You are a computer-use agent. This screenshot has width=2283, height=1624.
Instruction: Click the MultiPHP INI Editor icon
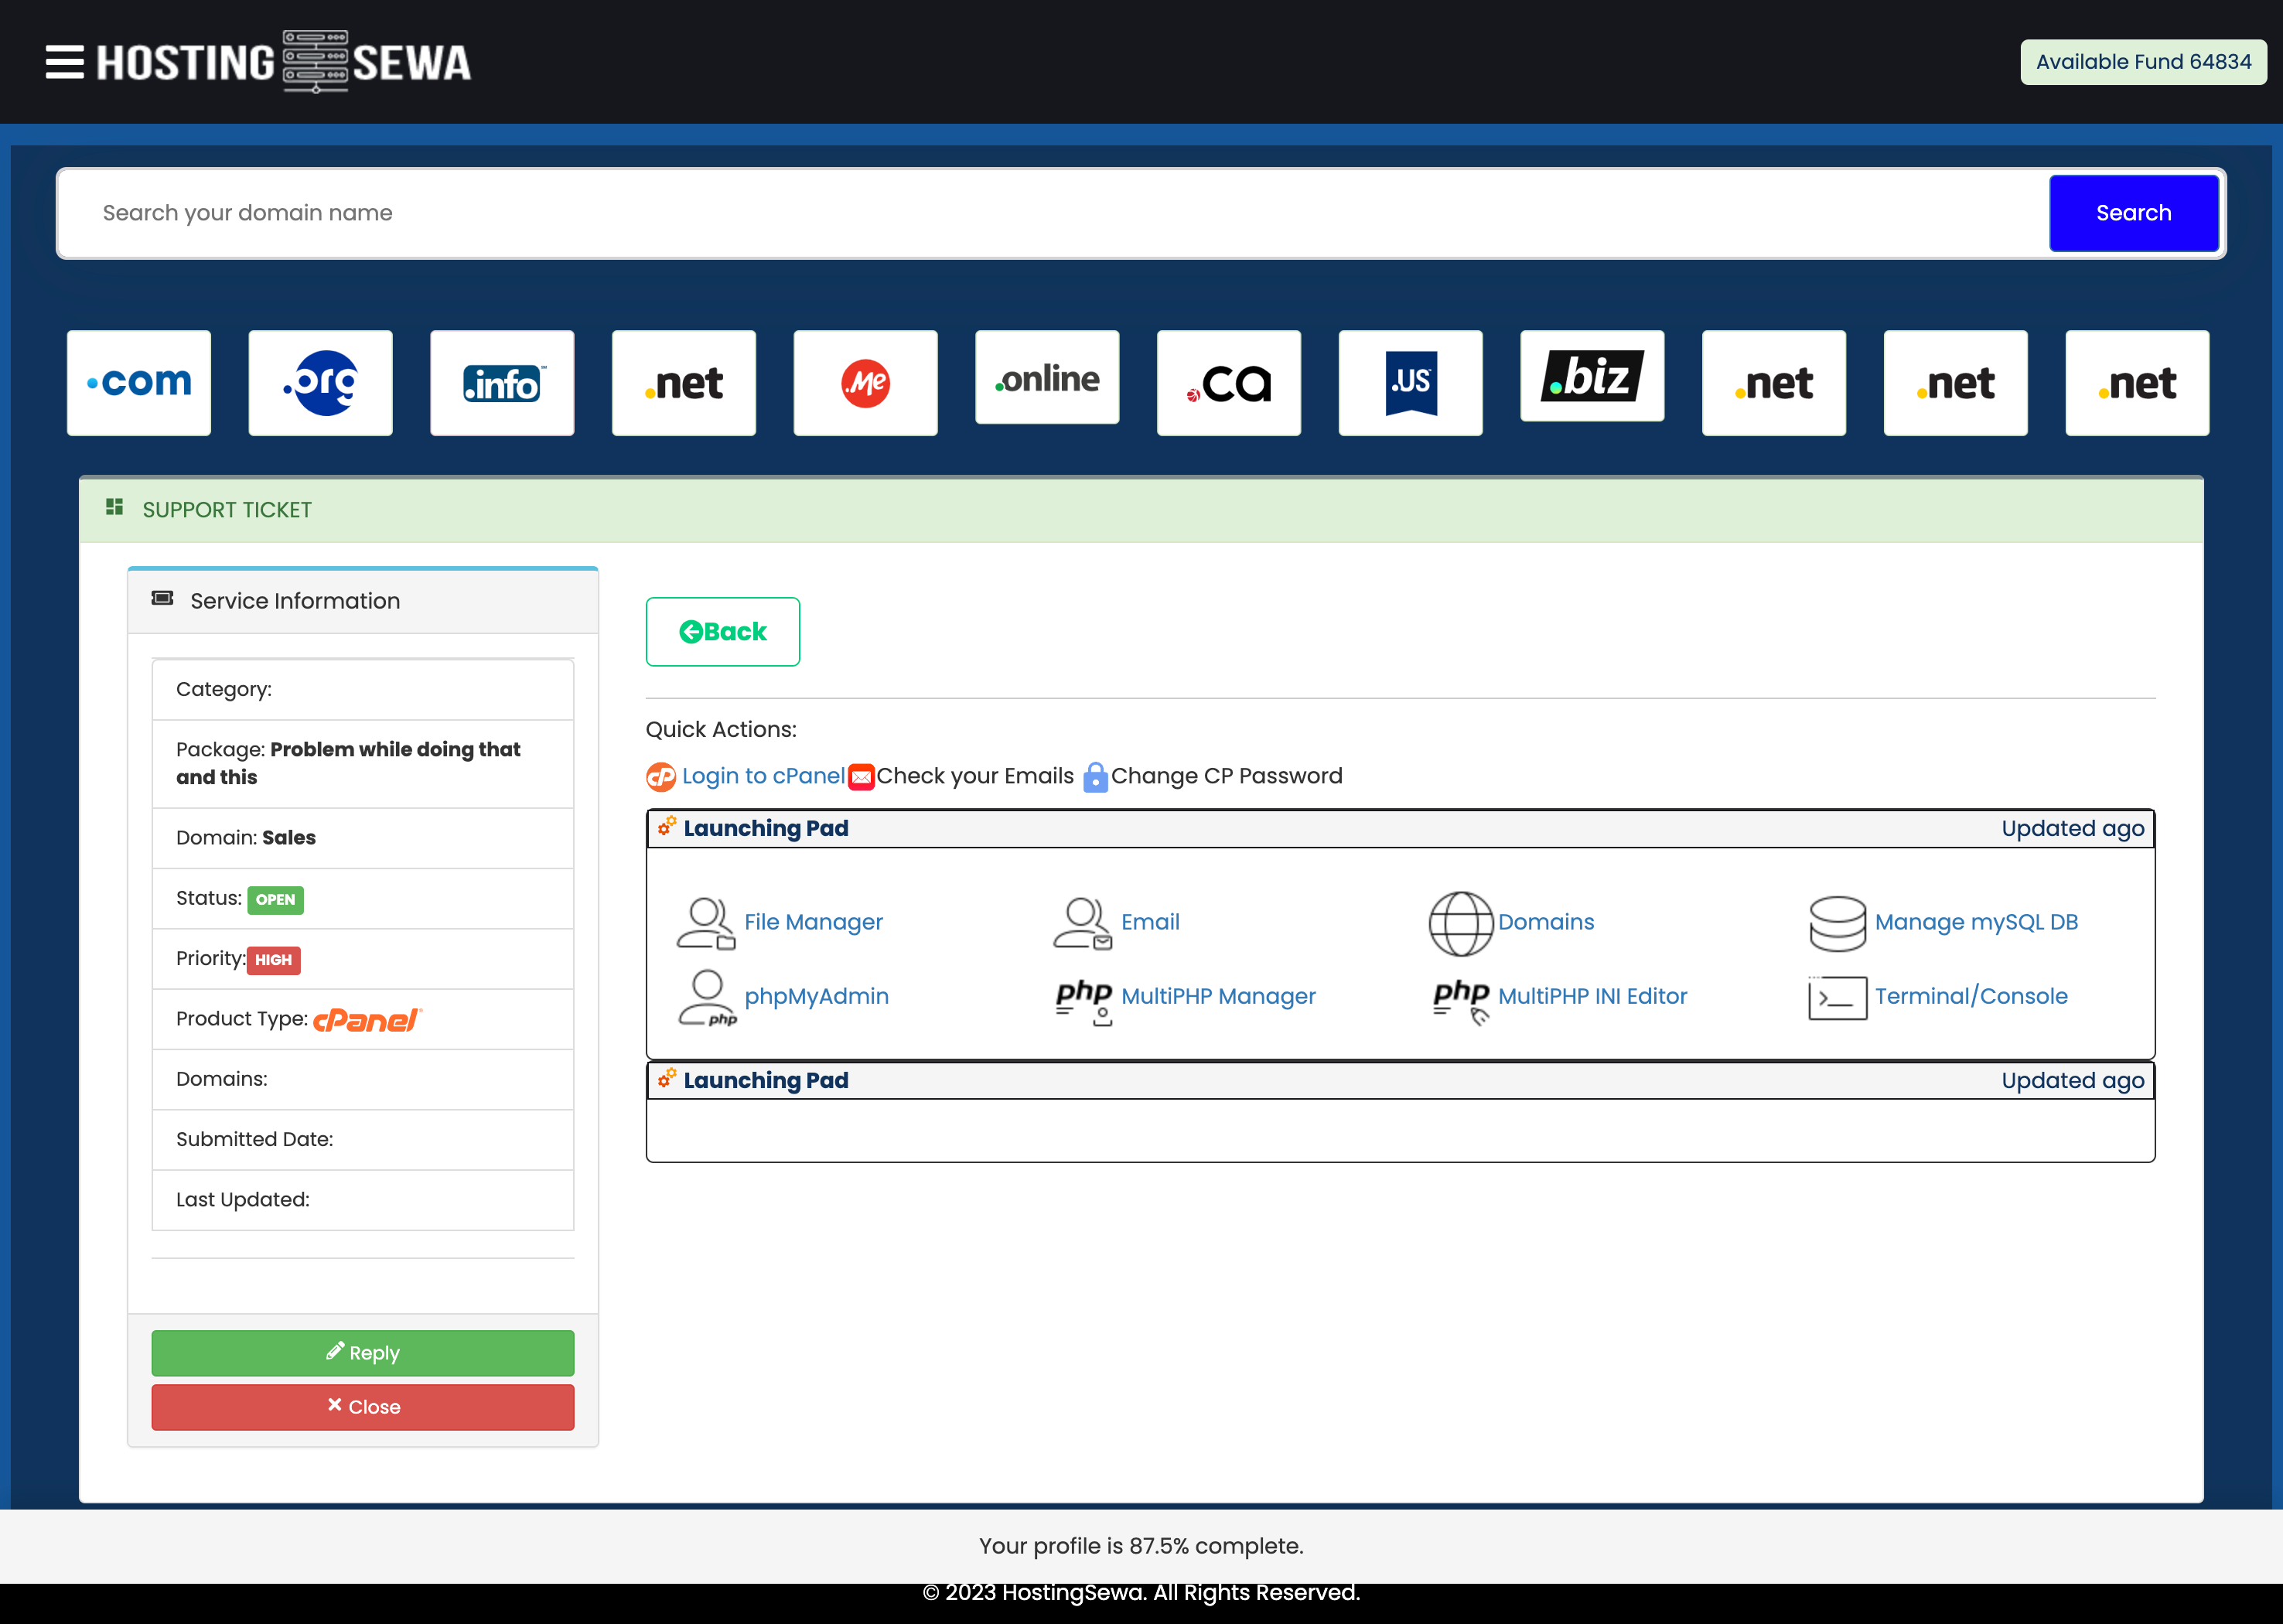1460,999
